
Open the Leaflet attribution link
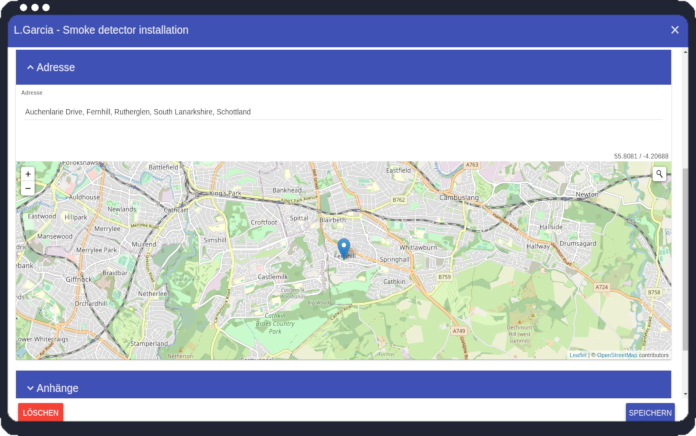click(x=577, y=355)
